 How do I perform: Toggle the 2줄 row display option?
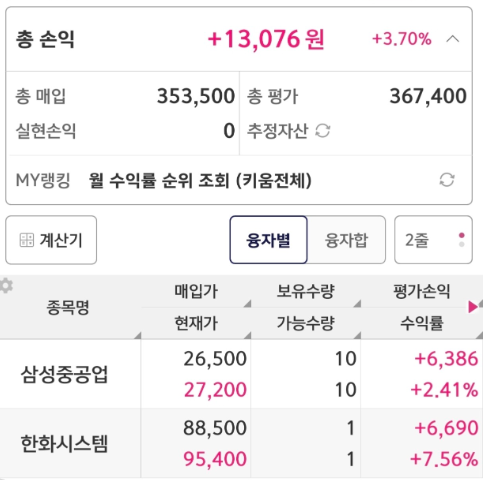[433, 240]
